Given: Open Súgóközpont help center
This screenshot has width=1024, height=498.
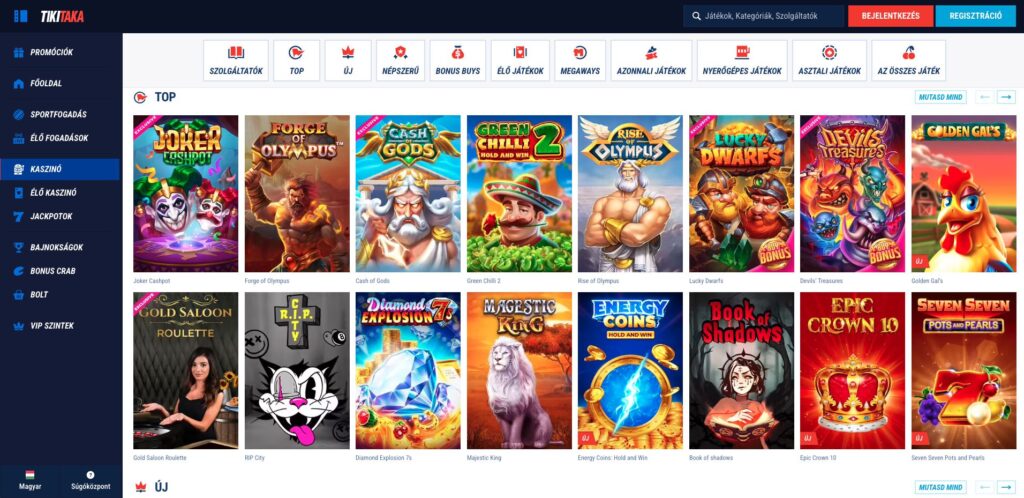Looking at the screenshot, I should (90, 479).
